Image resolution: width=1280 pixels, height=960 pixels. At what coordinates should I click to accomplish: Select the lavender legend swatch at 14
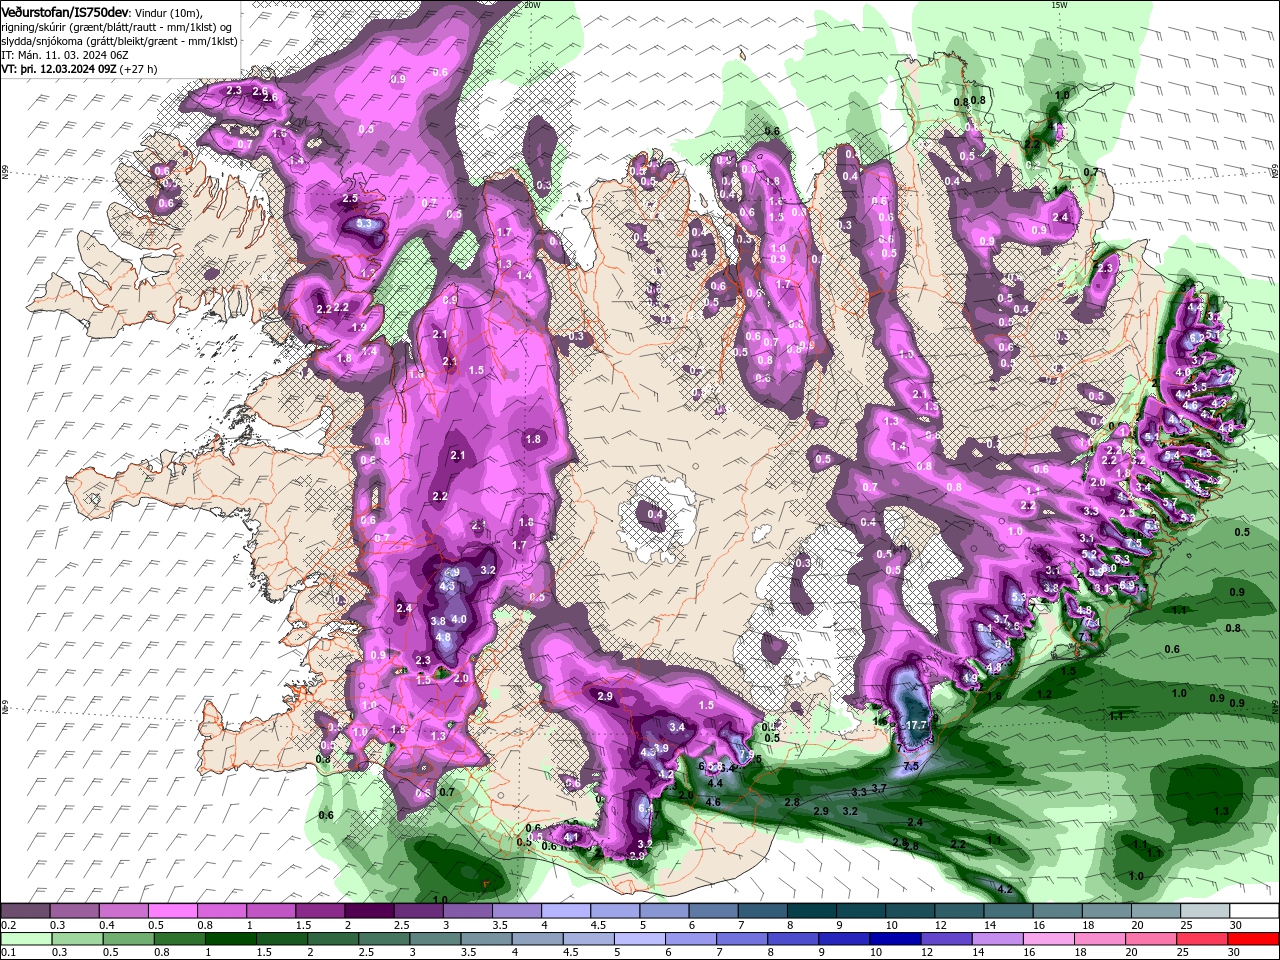coord(997,939)
